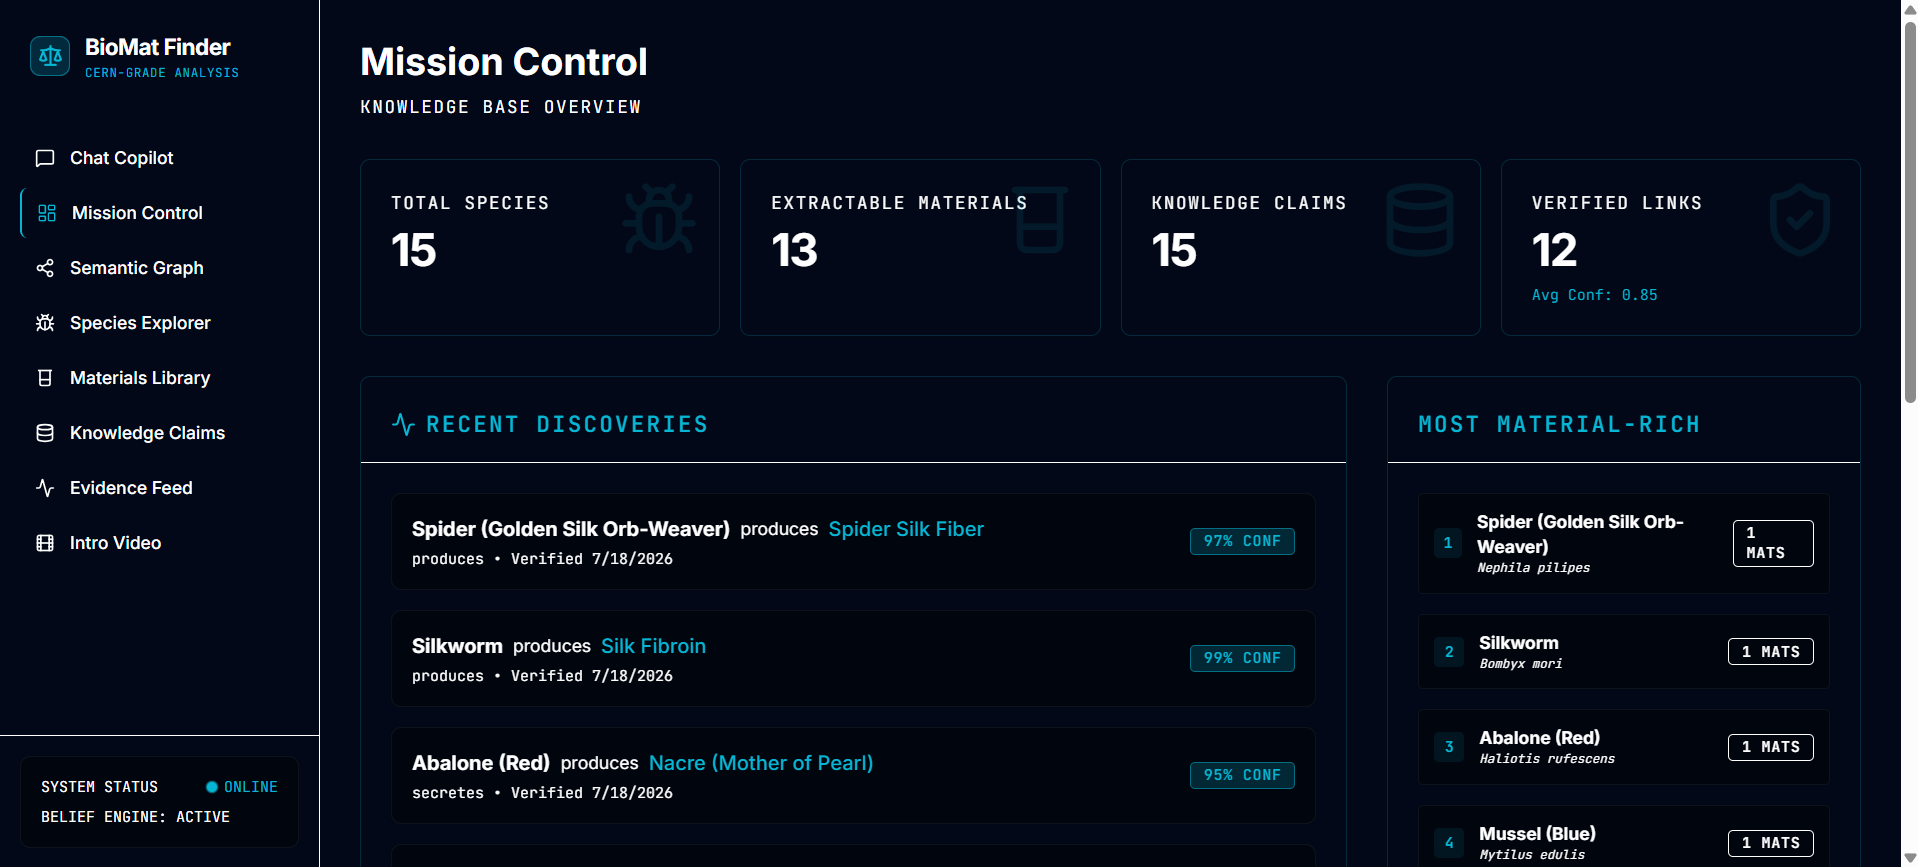The image size is (1918, 867).
Task: Open Chat Copilot from the sidebar
Action: point(160,158)
